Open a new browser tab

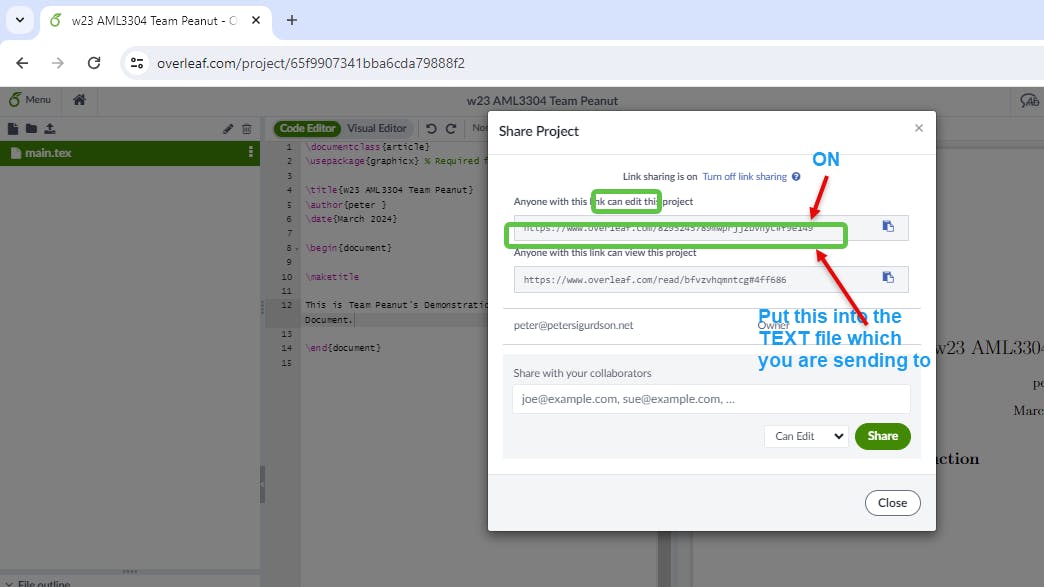[x=292, y=21]
